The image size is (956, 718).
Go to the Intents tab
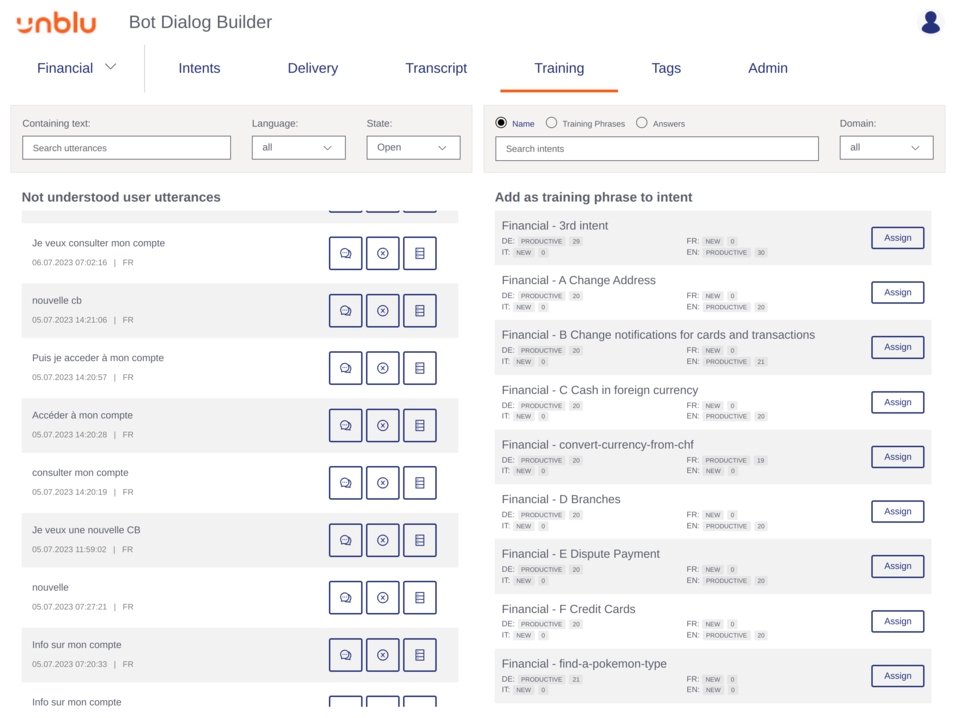[x=199, y=68]
